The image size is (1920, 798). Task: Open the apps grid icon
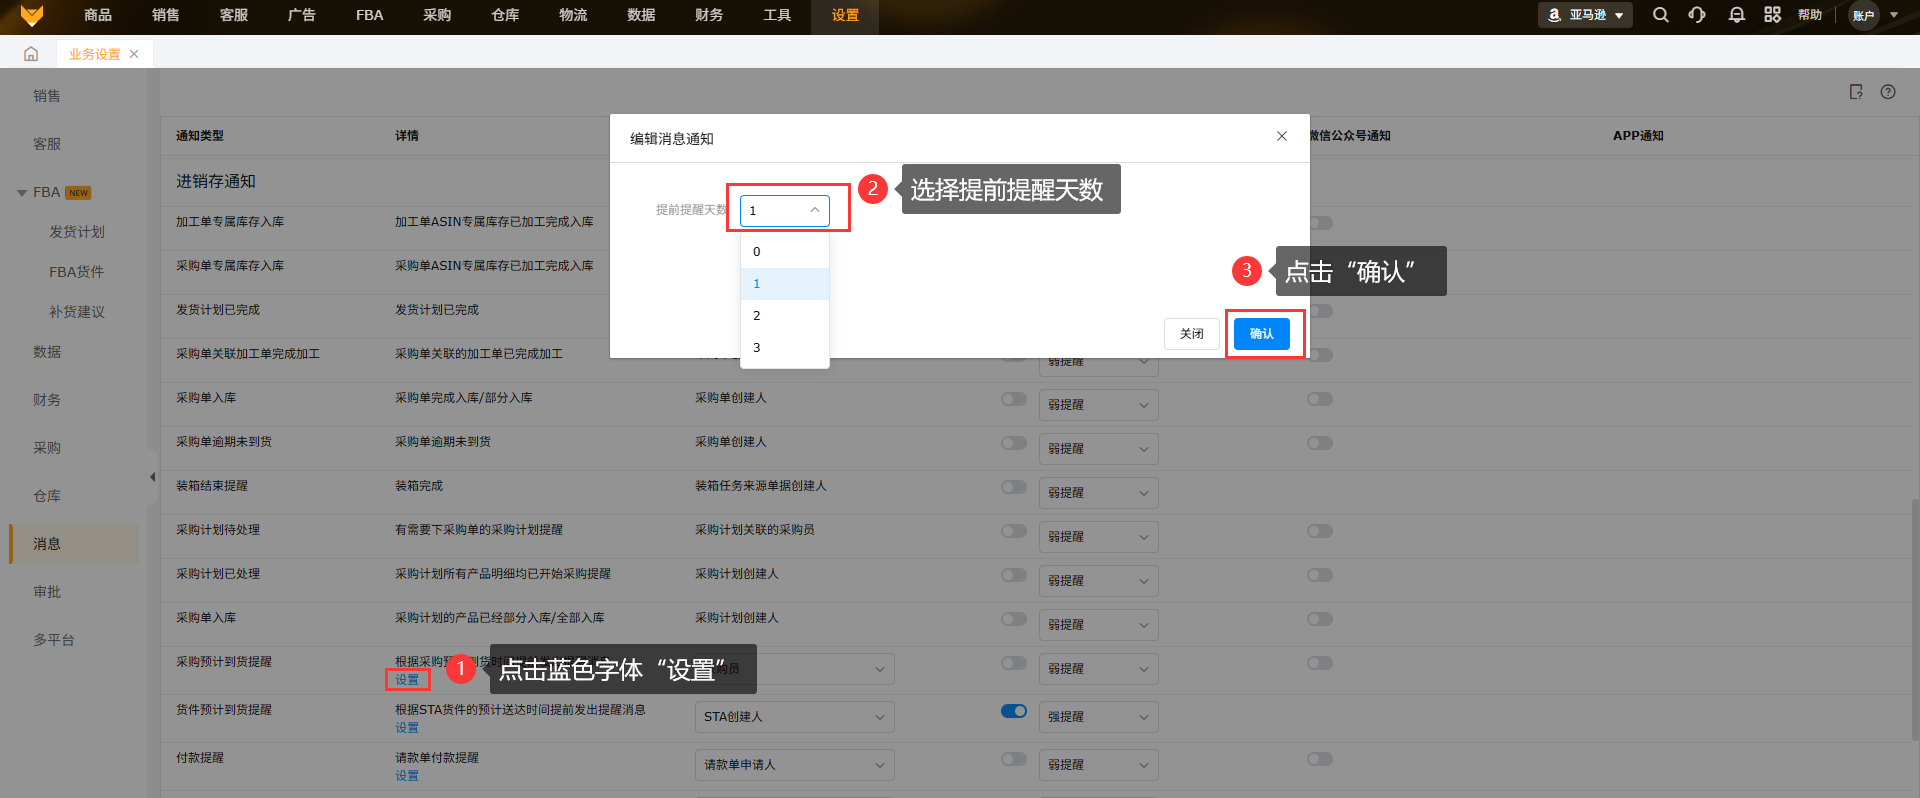click(1772, 15)
